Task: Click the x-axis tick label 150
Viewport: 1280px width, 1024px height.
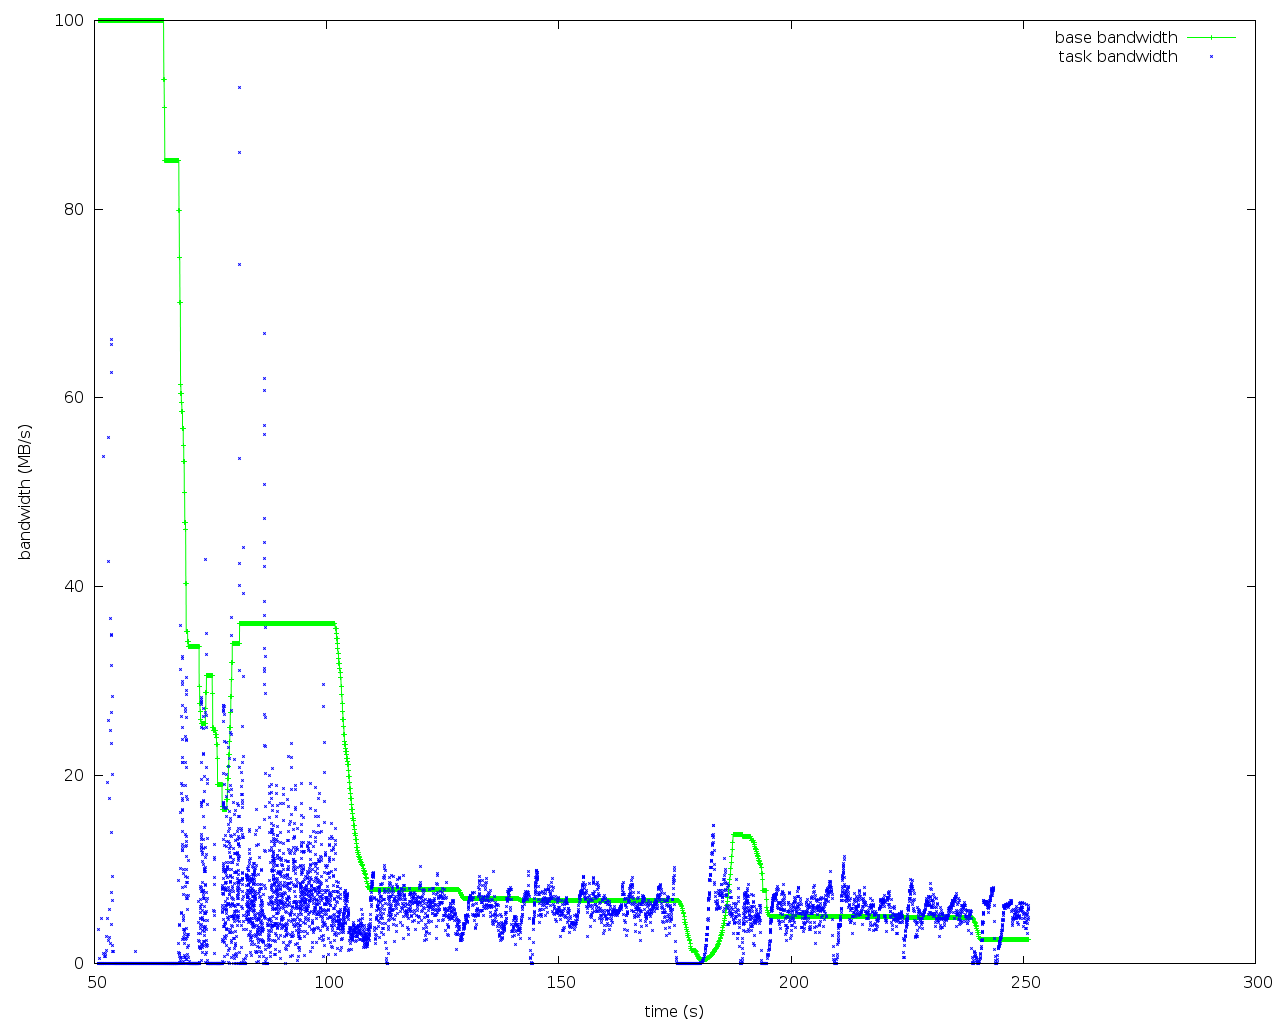Action: click(x=561, y=982)
